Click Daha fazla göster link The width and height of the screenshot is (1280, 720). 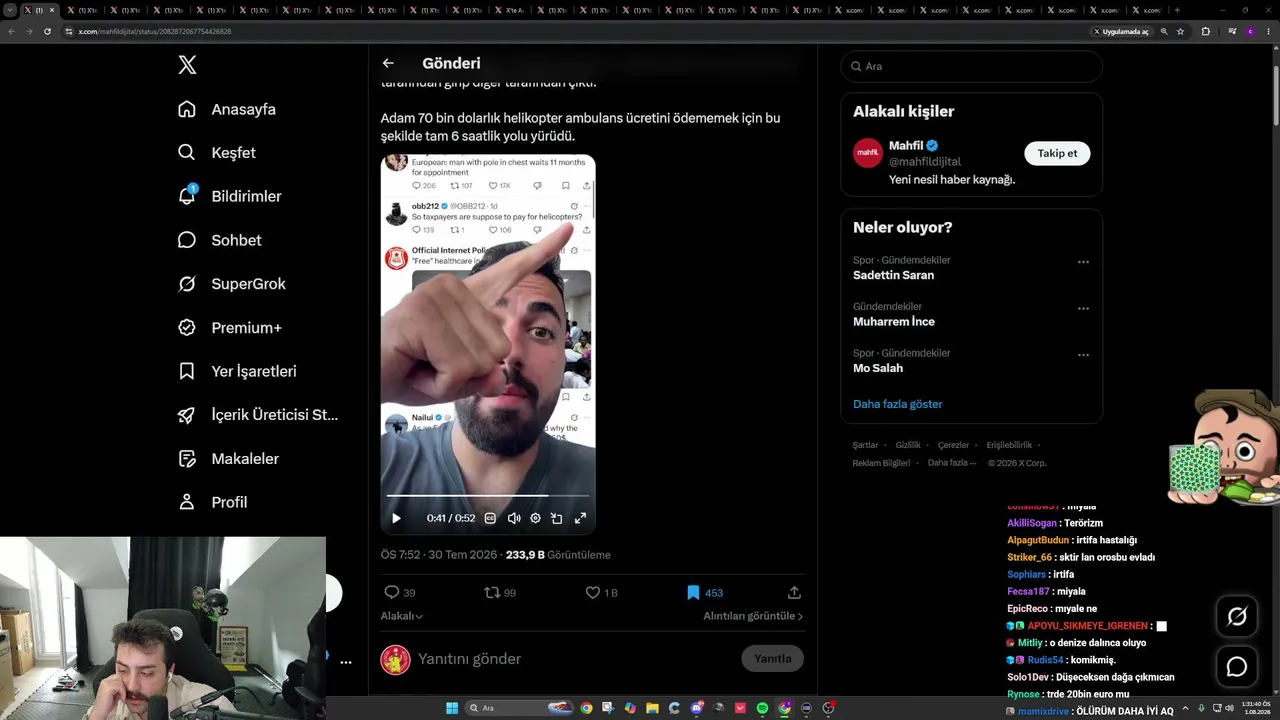(x=898, y=404)
